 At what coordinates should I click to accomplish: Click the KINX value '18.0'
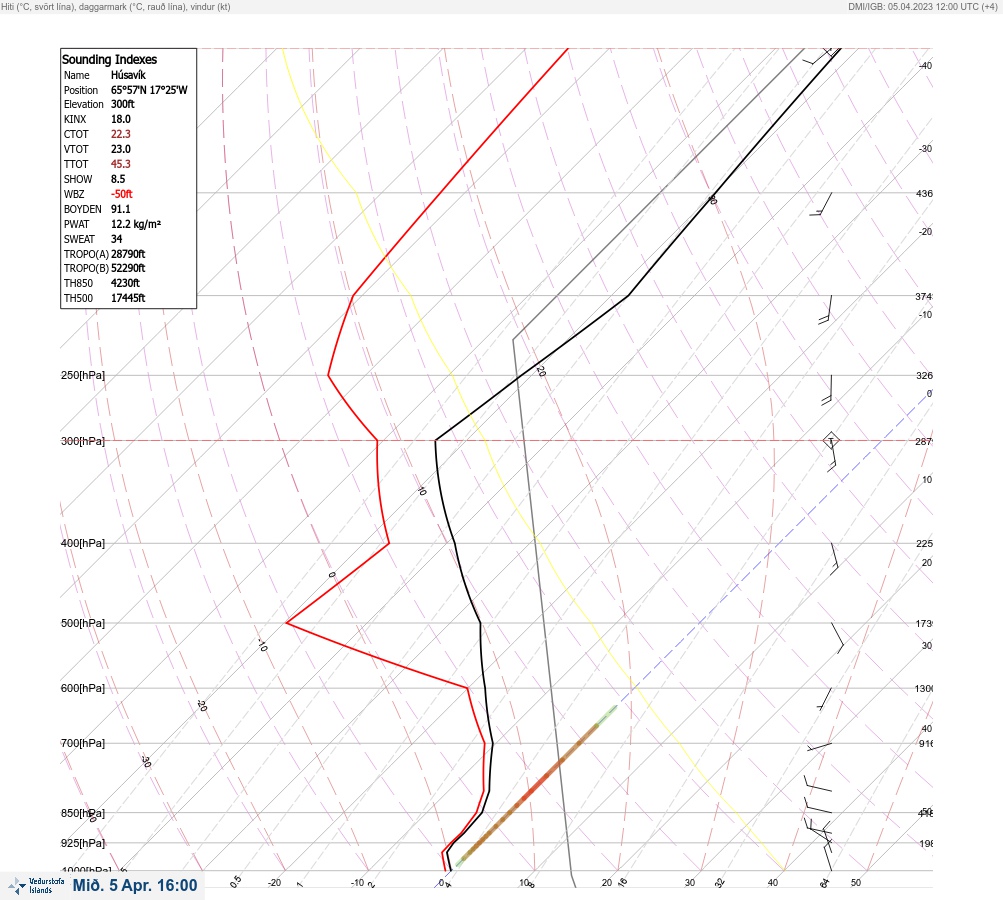click(x=120, y=119)
